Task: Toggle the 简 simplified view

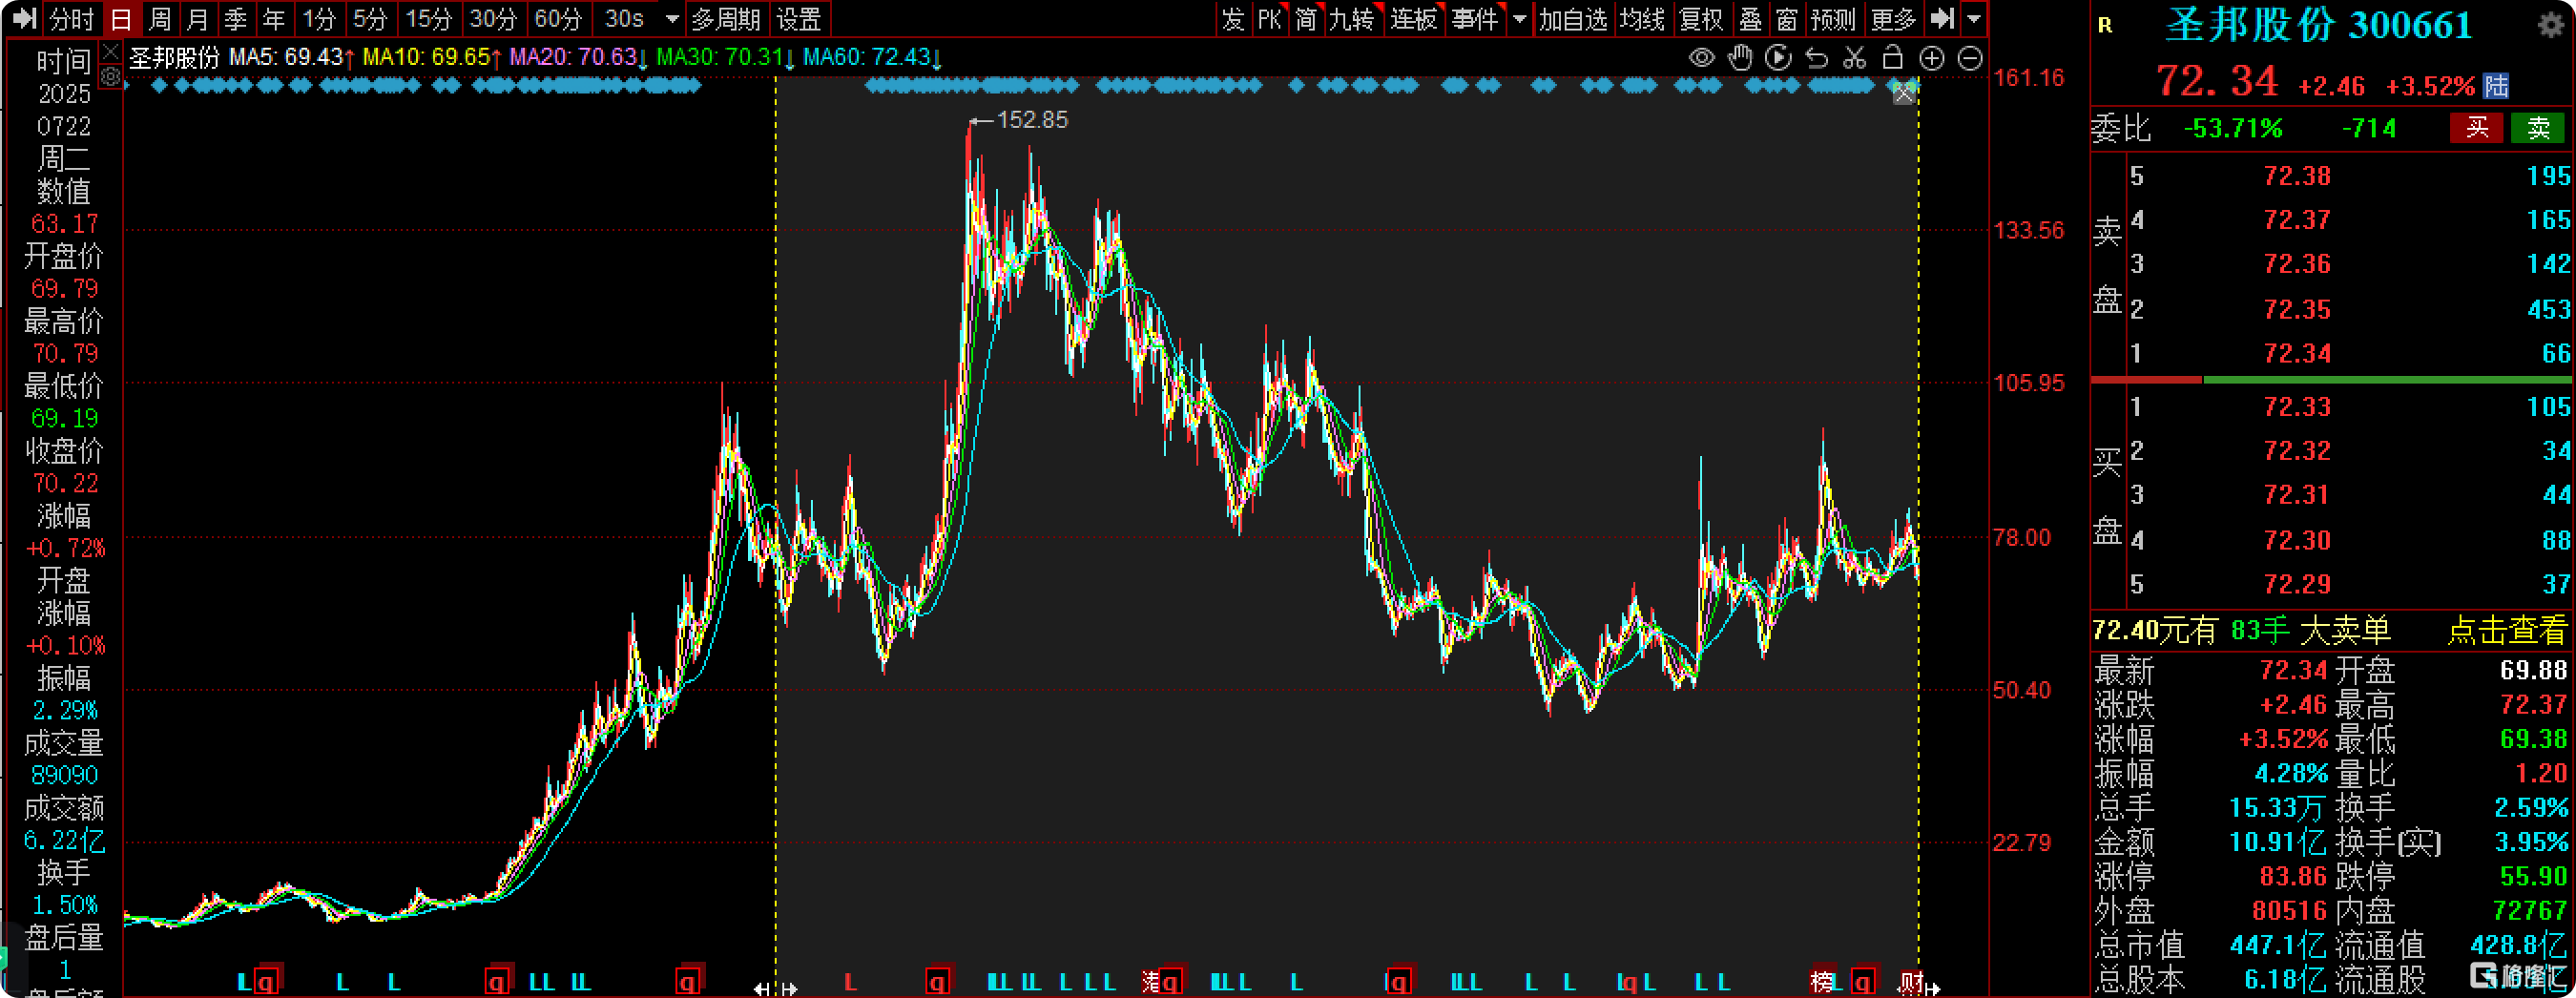Action: (1305, 18)
